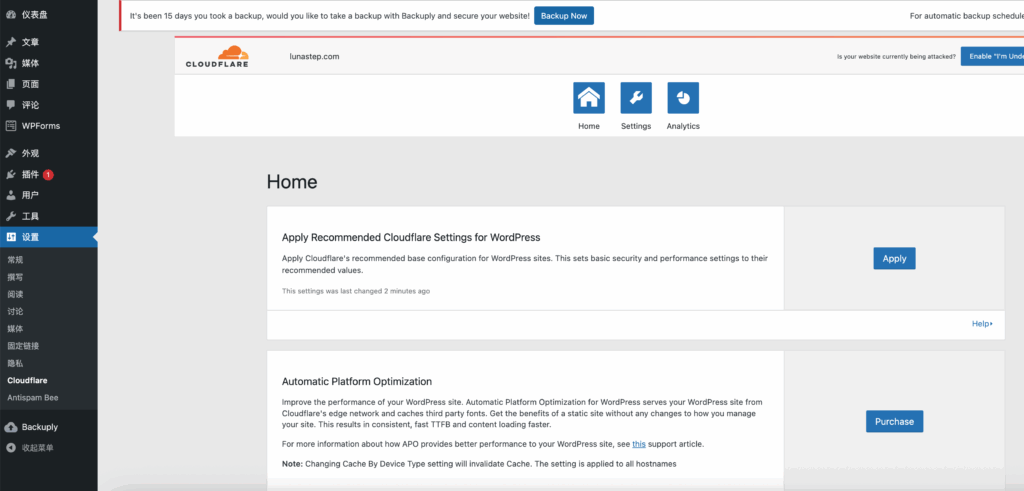Click the 评论 comment bubble icon
Image resolution: width=1024 pixels, height=491 pixels.
tap(10, 105)
